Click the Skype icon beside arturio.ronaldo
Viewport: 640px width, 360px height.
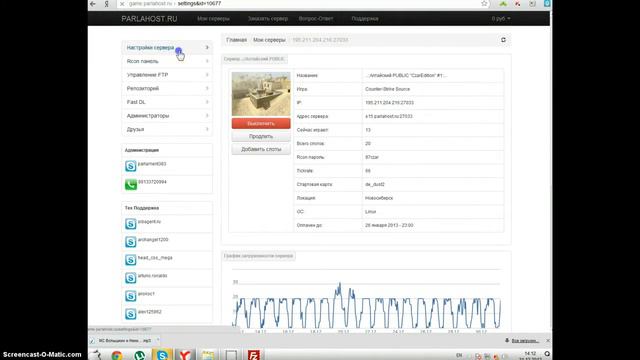(131, 278)
